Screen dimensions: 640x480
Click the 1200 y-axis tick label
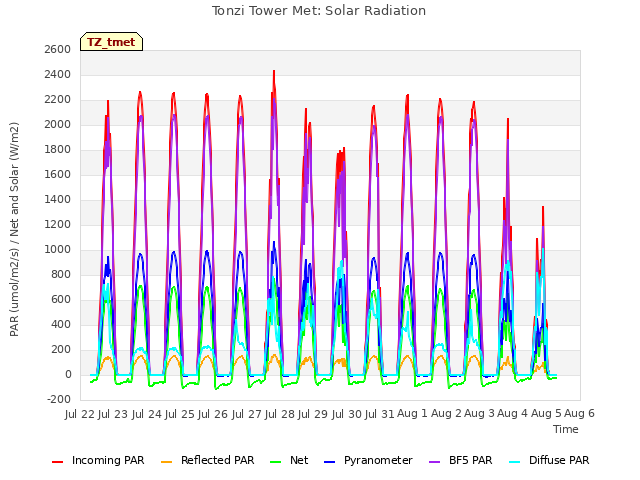click(x=58, y=224)
